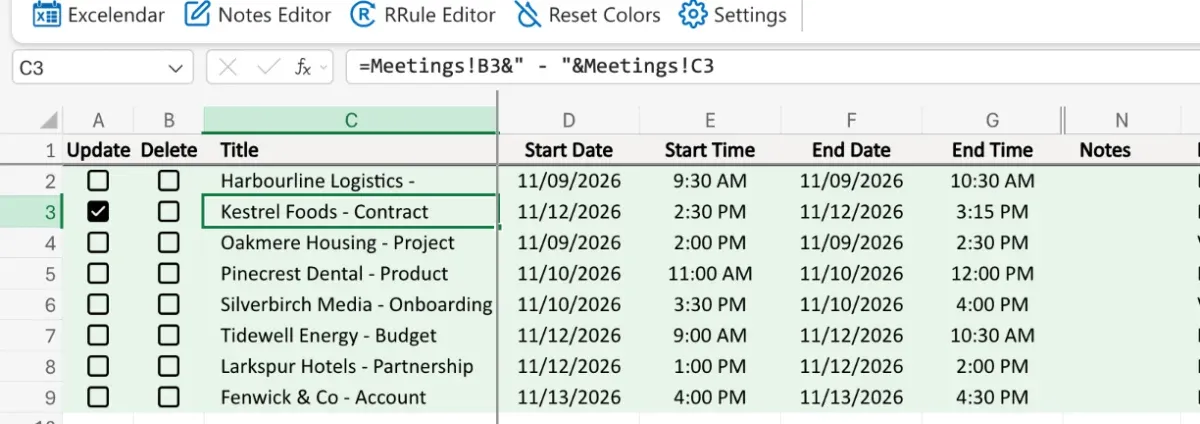Check Delete box for Tidewell Energy row
This screenshot has height=424, width=1200.
pyautogui.click(x=169, y=336)
